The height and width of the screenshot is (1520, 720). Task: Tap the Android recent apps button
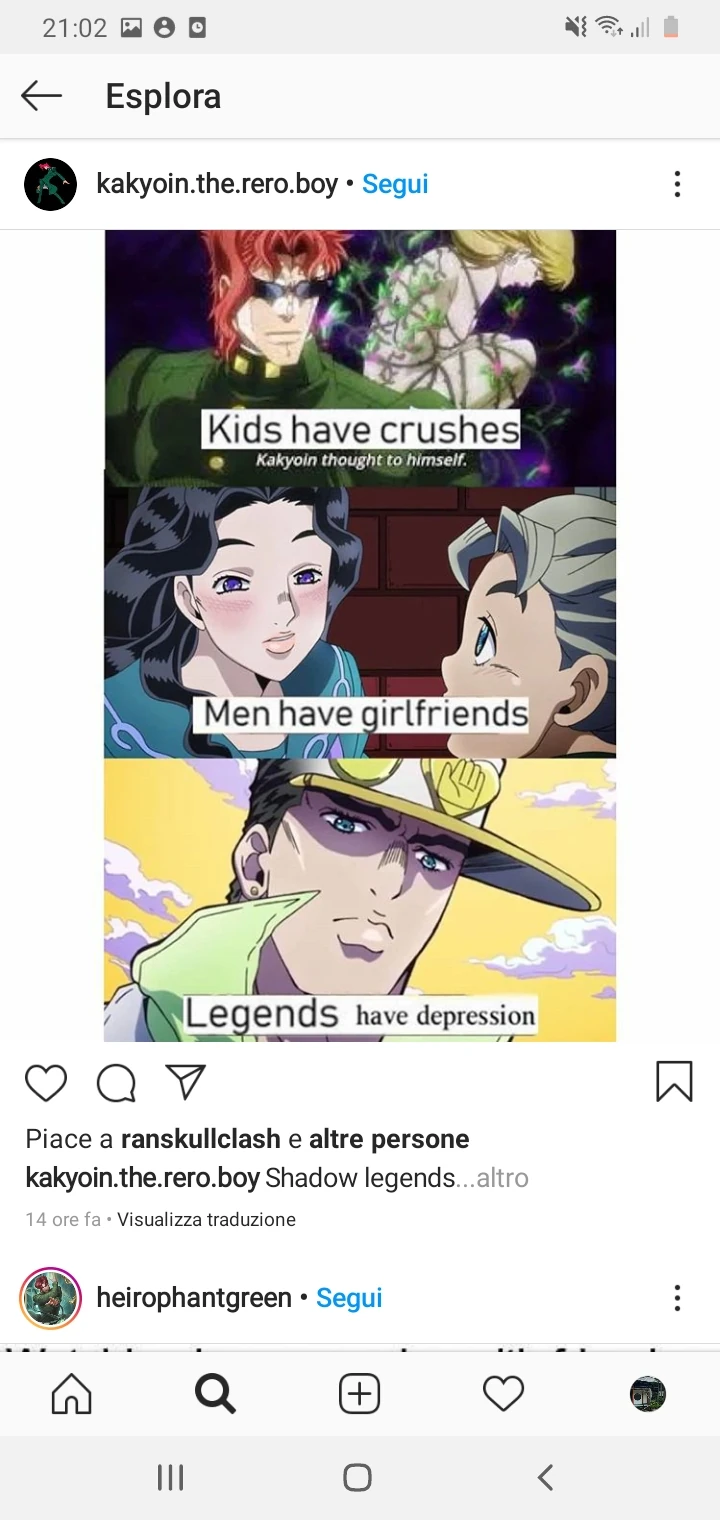(x=171, y=1477)
